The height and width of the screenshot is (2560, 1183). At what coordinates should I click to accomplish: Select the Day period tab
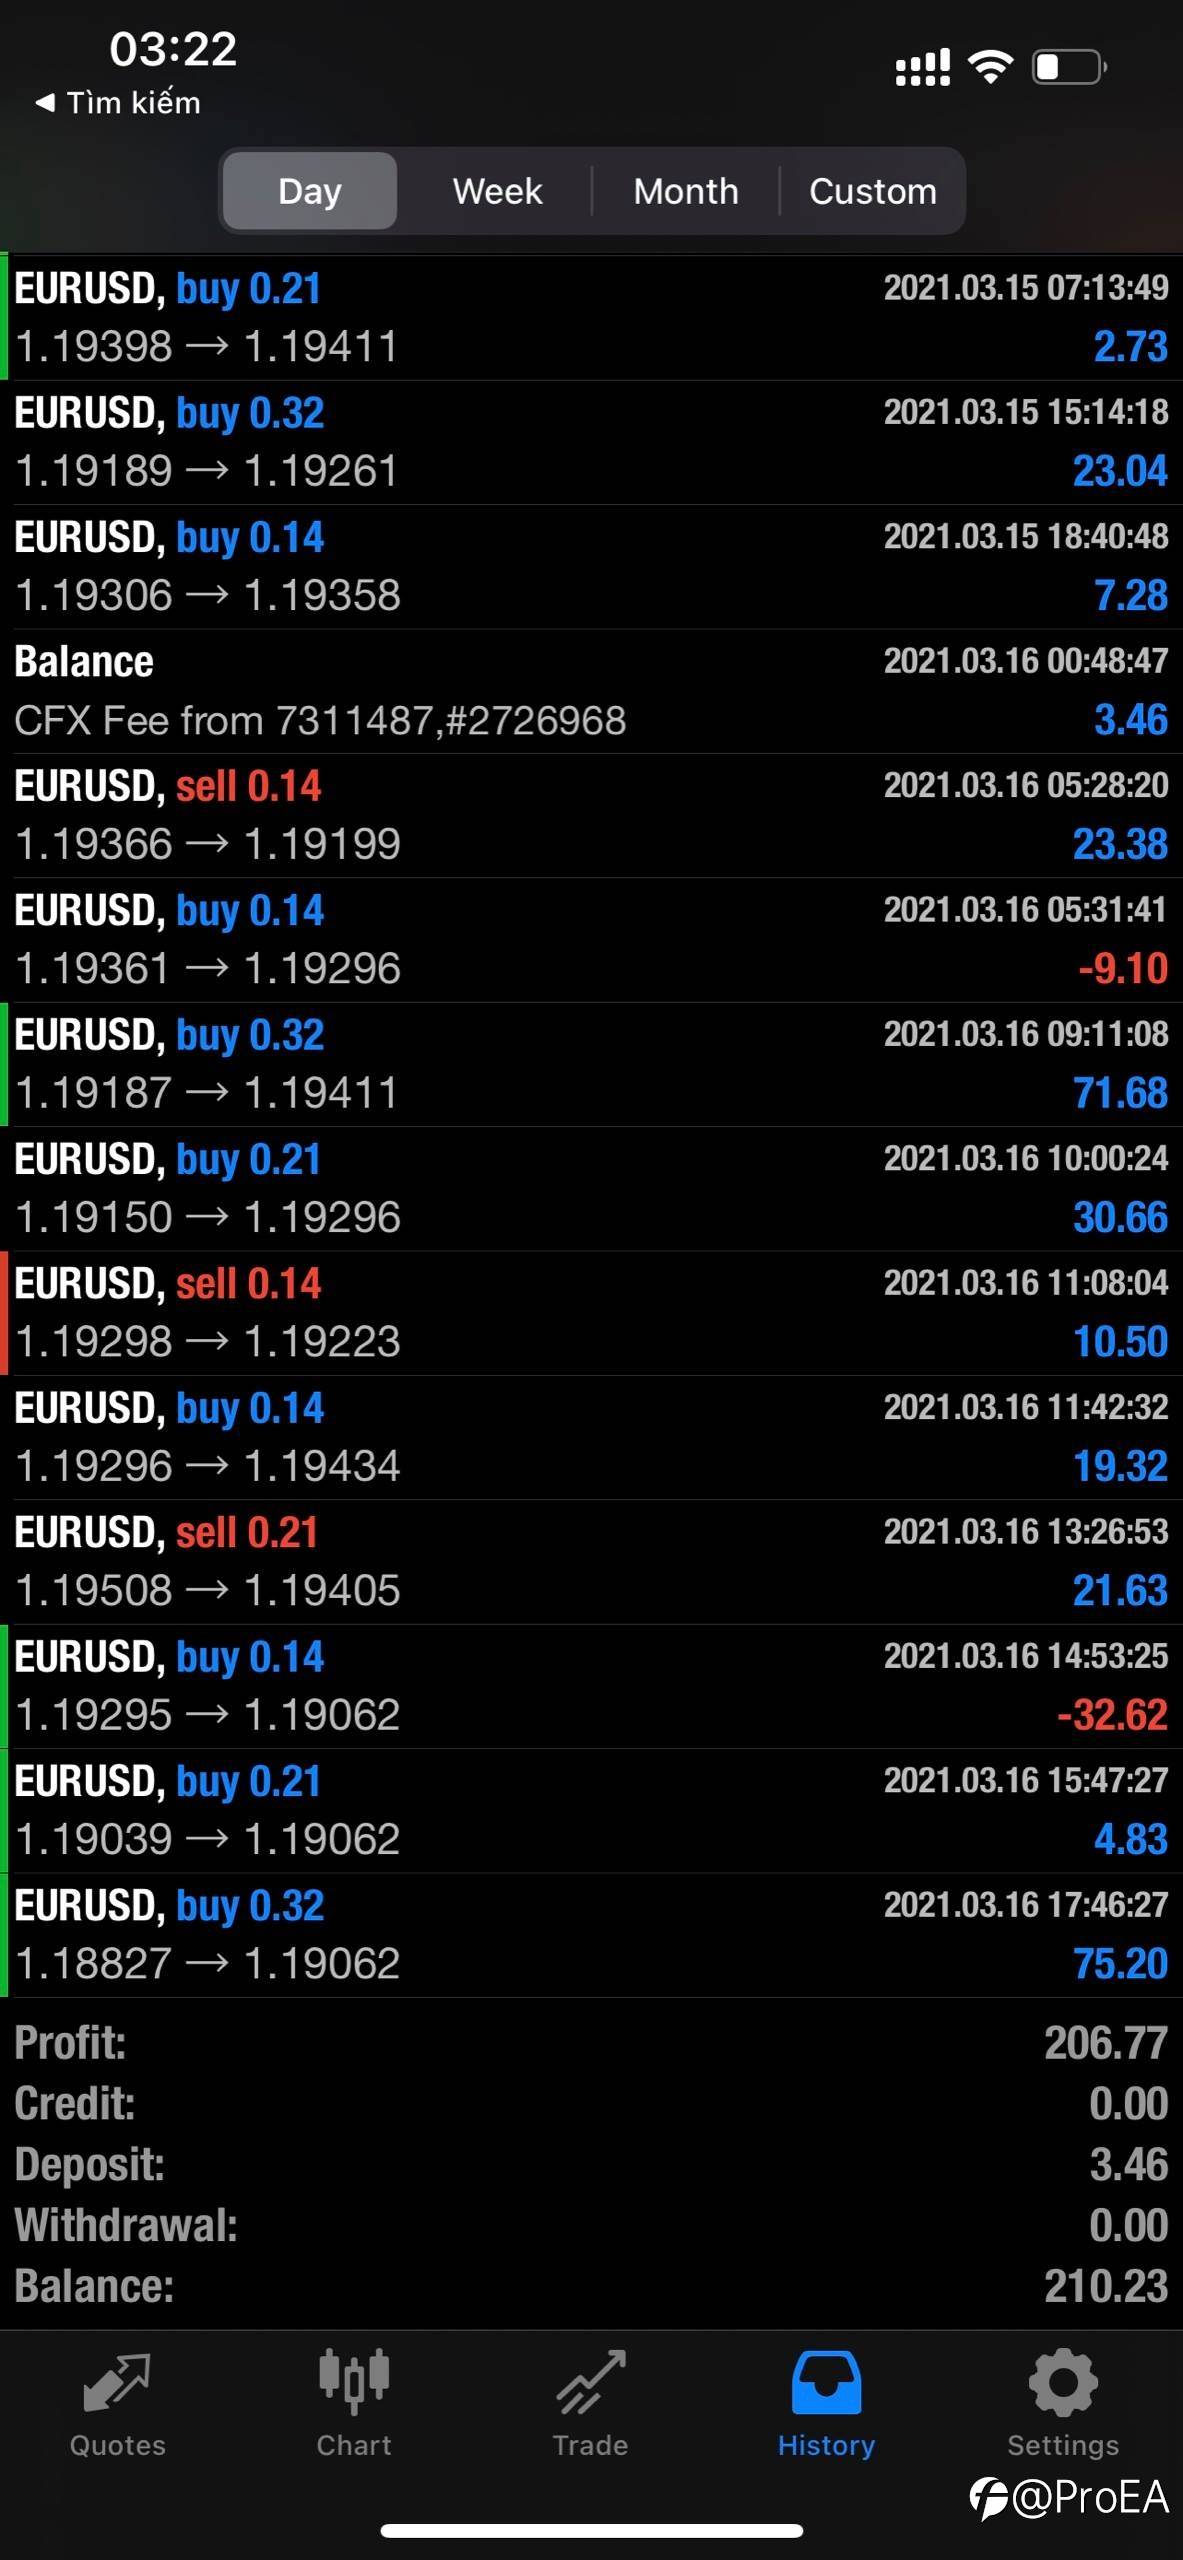pyautogui.click(x=310, y=191)
